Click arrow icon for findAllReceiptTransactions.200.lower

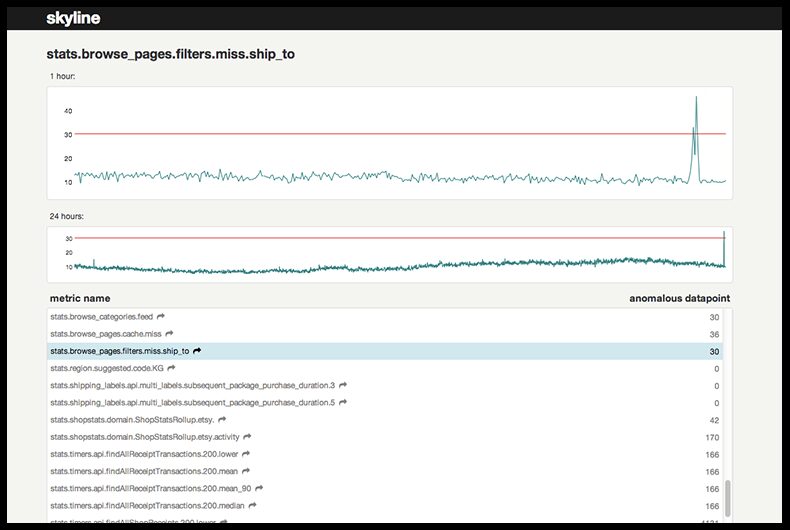(x=246, y=453)
